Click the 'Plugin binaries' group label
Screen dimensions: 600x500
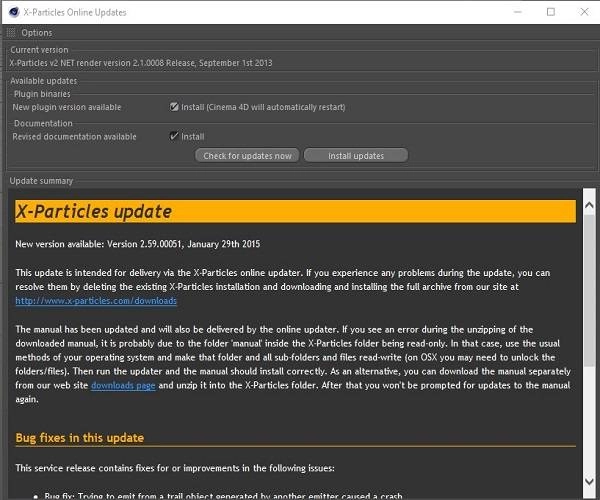coord(42,94)
